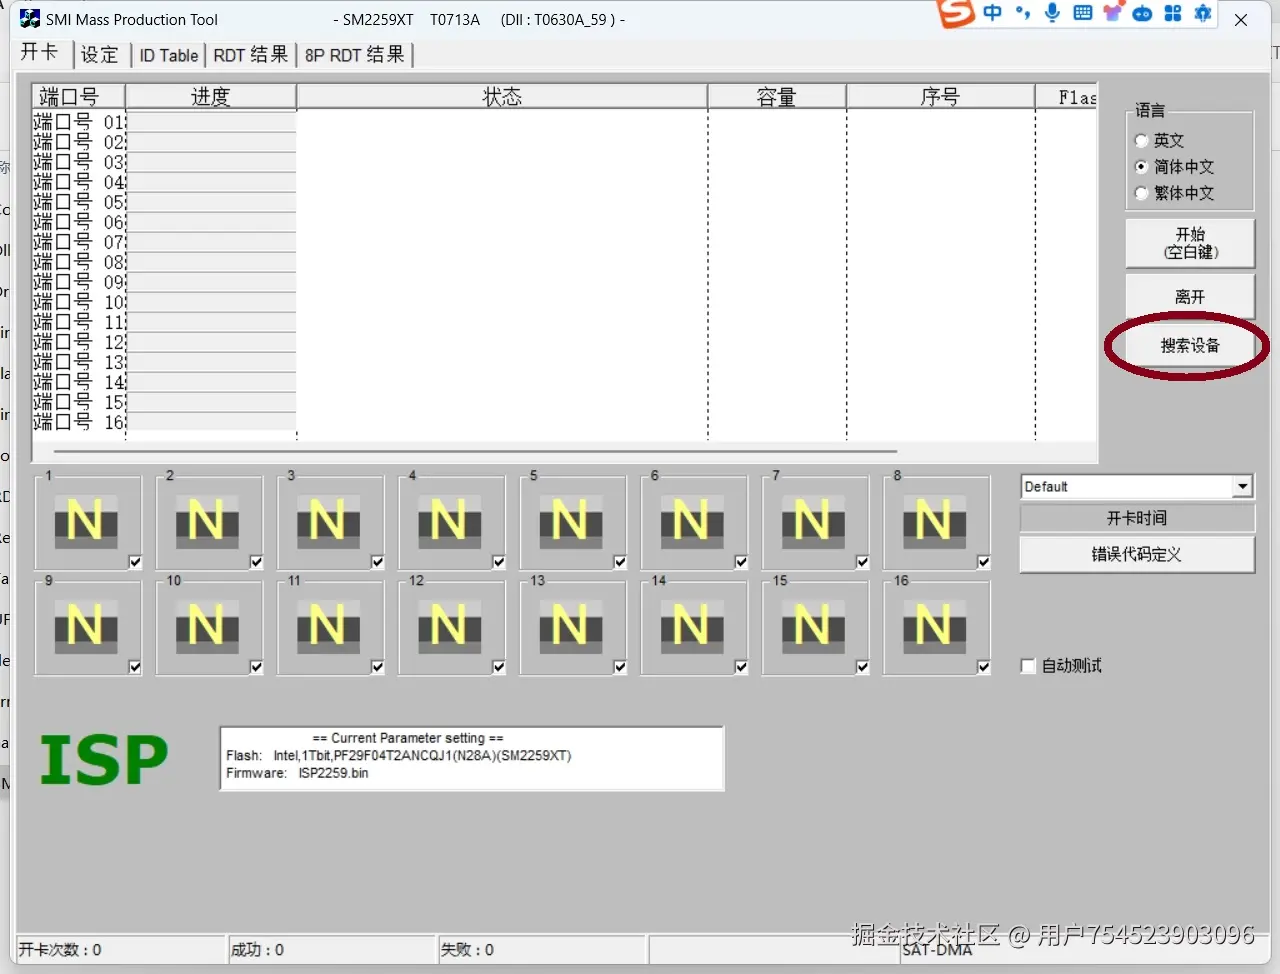Click the Sogou input method S logo
Screen dimensions: 1280x974
(x=955, y=13)
